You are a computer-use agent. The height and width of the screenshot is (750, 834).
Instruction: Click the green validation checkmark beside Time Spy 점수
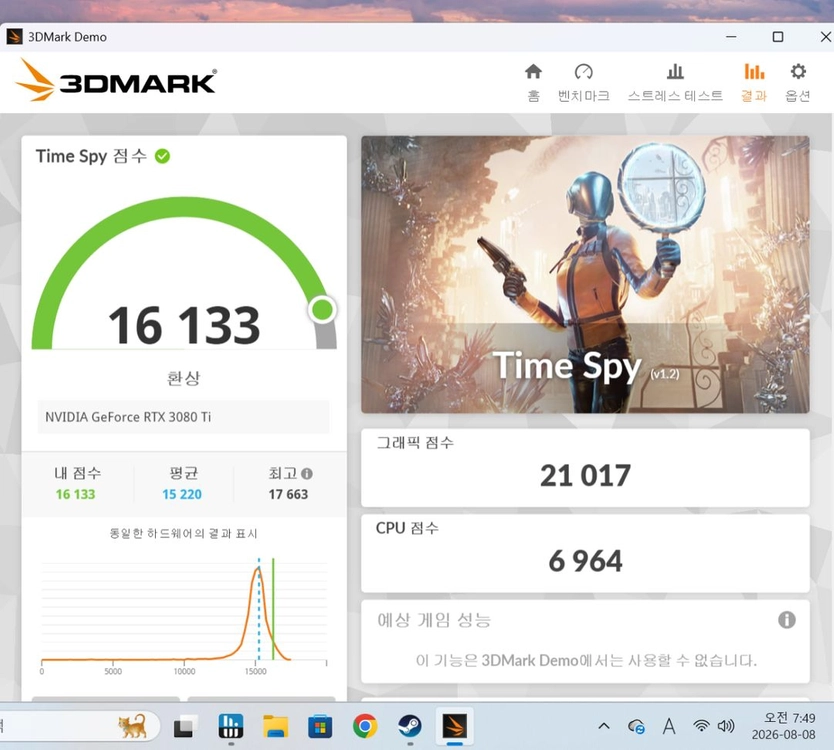pos(162,156)
